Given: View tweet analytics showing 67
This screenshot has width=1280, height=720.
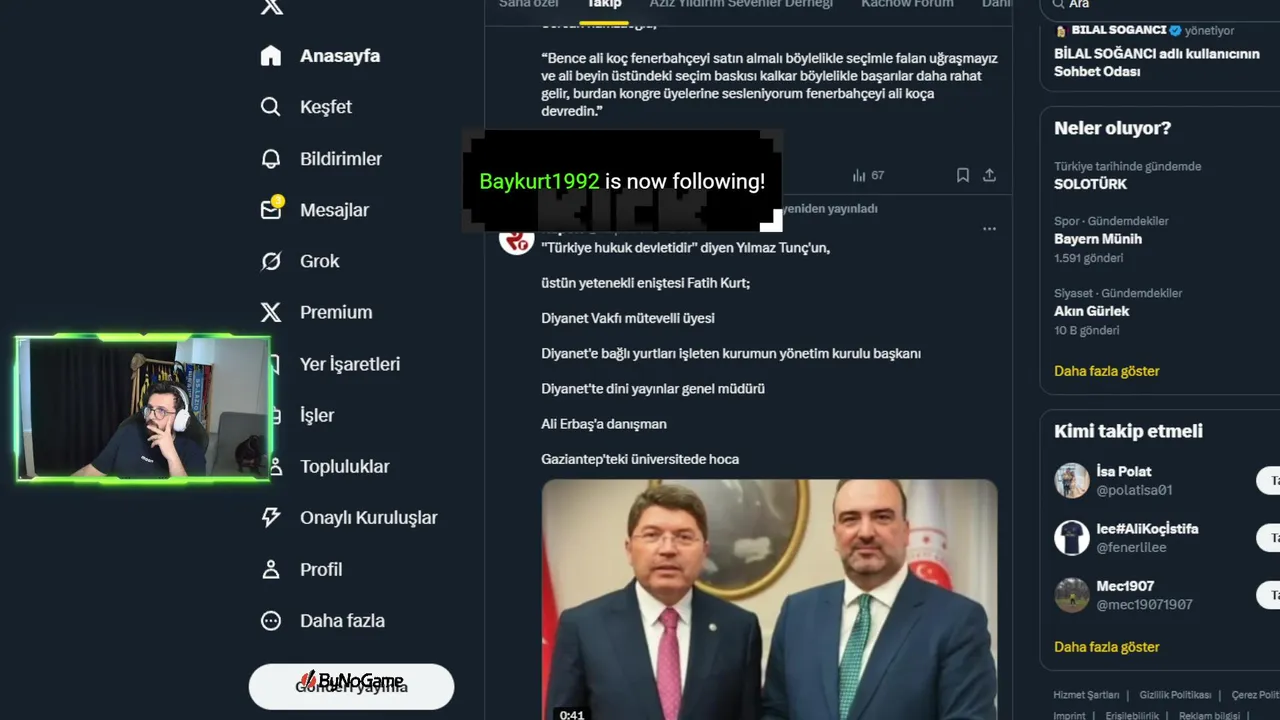Looking at the screenshot, I should pyautogui.click(x=868, y=175).
